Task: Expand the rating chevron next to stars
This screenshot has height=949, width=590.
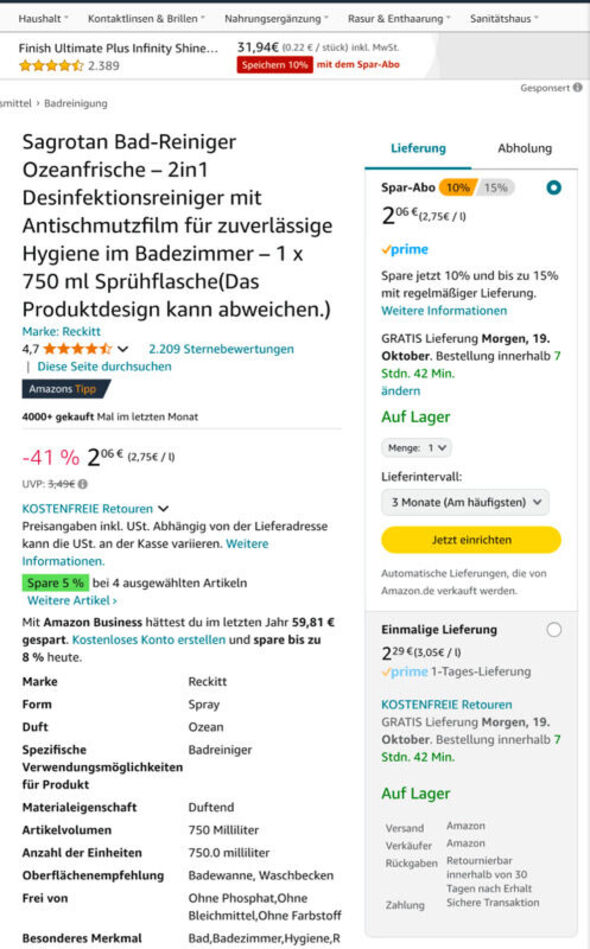Action: pos(123,349)
